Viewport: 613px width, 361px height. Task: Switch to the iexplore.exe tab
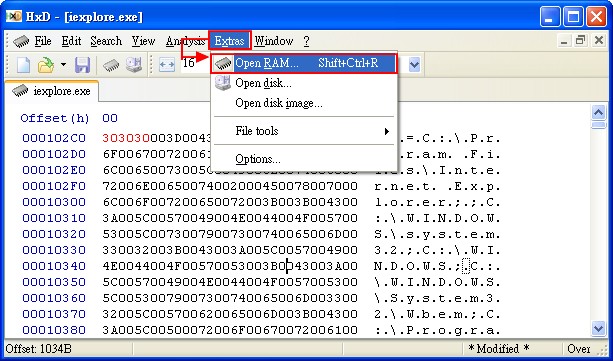pyautogui.click(x=52, y=91)
